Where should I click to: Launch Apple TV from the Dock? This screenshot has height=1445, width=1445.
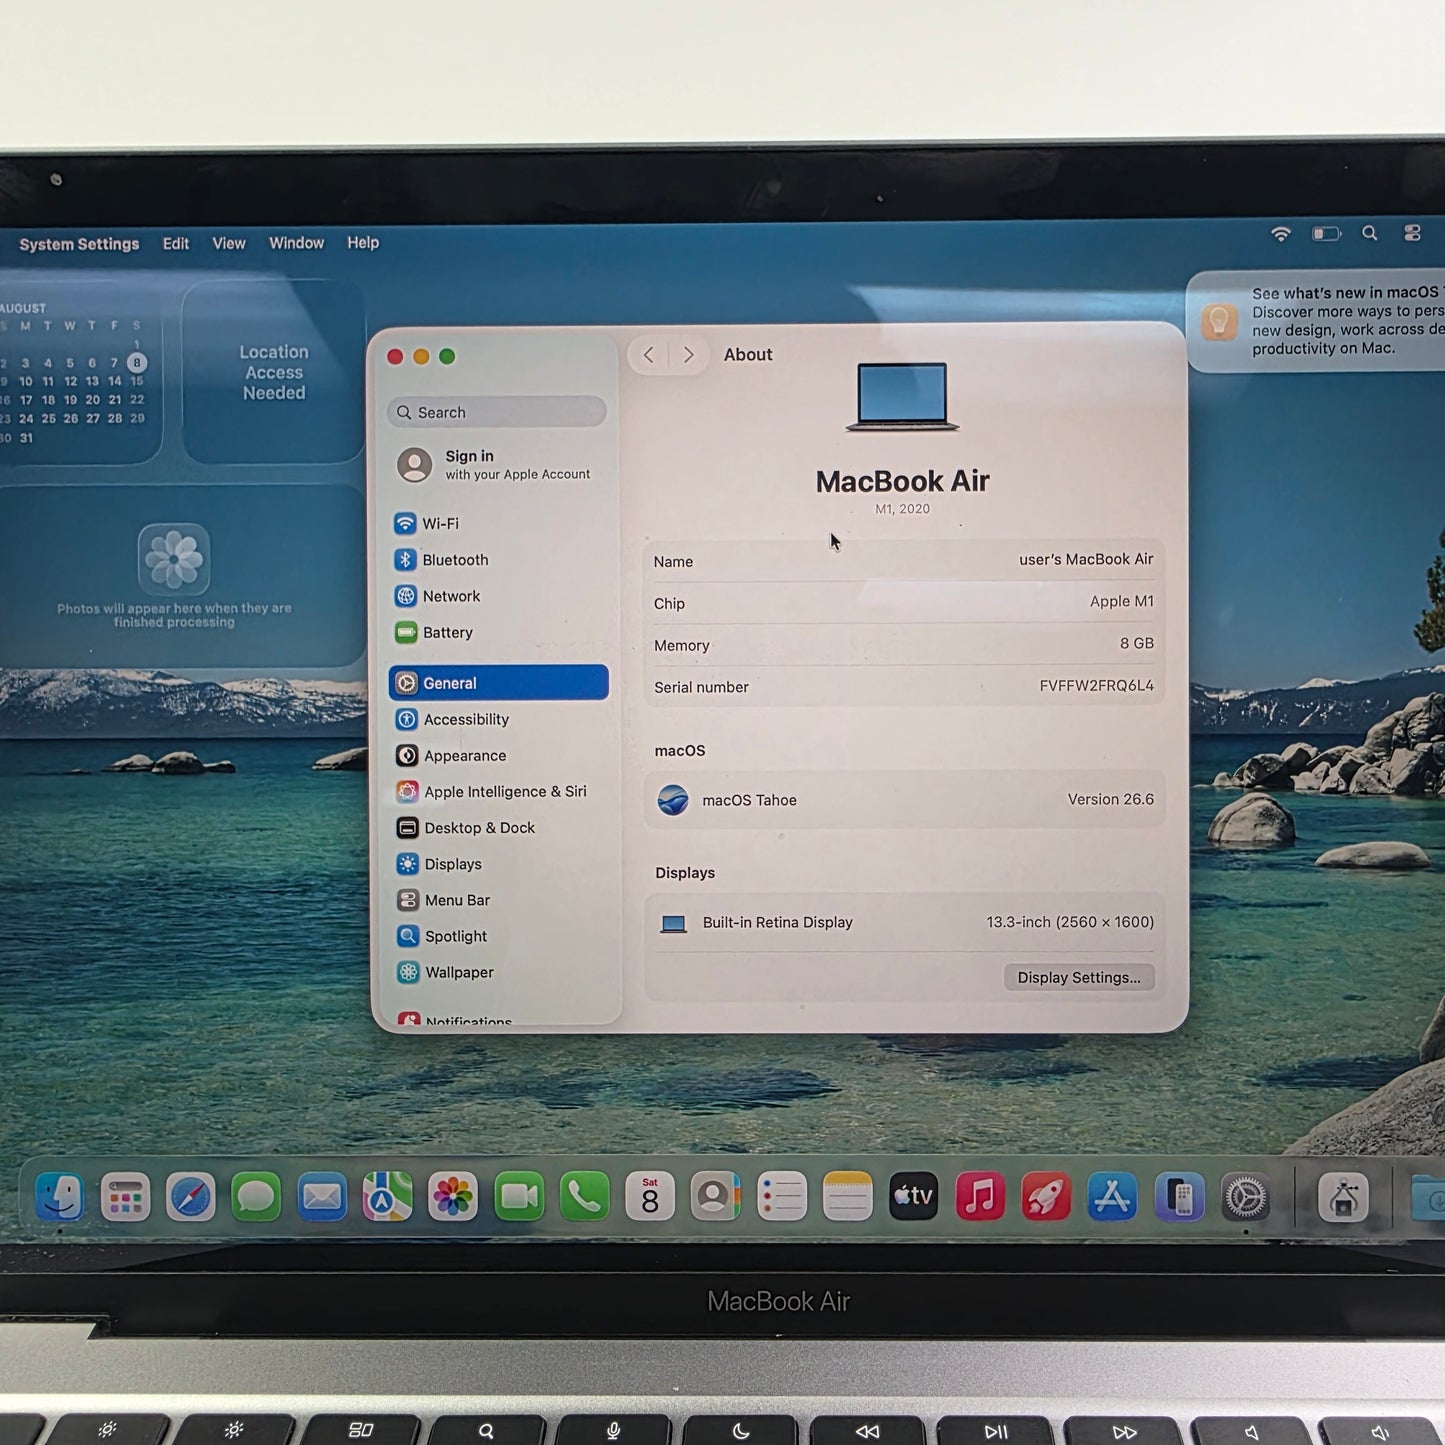click(913, 1197)
